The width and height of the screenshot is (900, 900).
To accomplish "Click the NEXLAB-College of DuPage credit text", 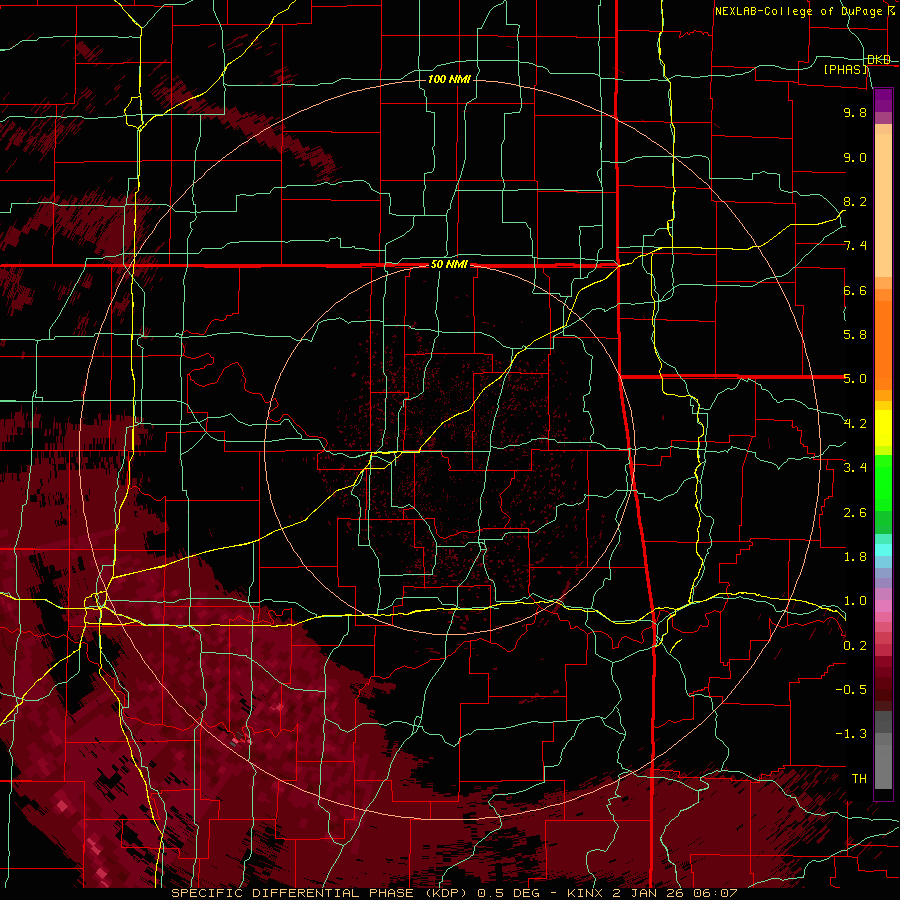I will coord(798,11).
